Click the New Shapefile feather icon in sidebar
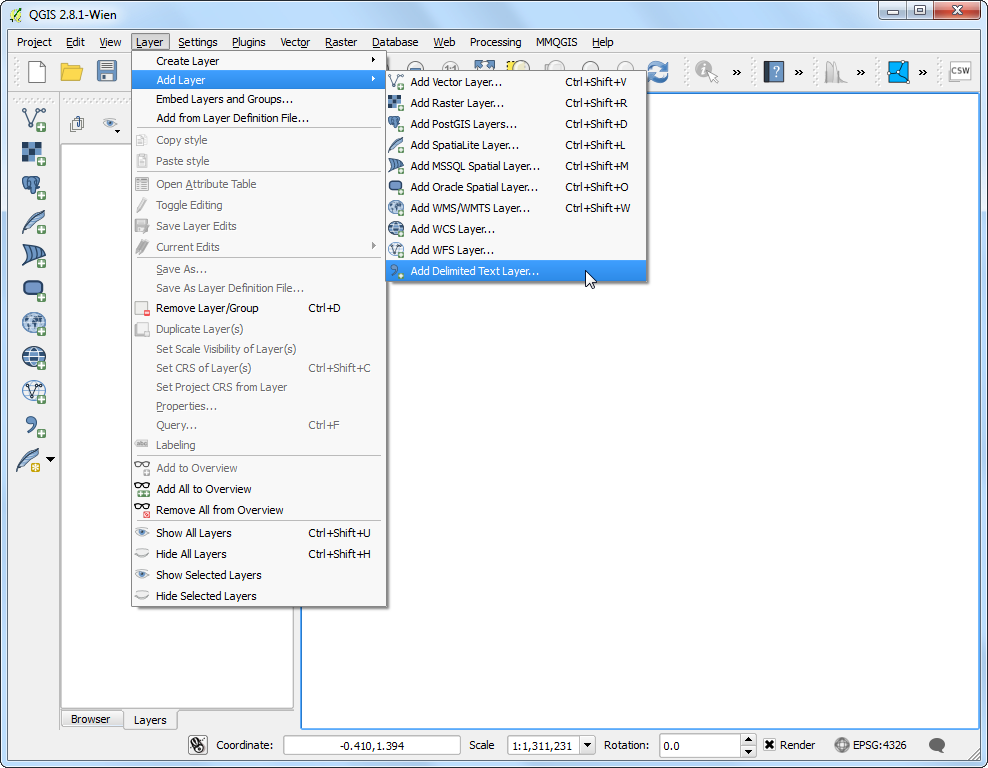 29,461
